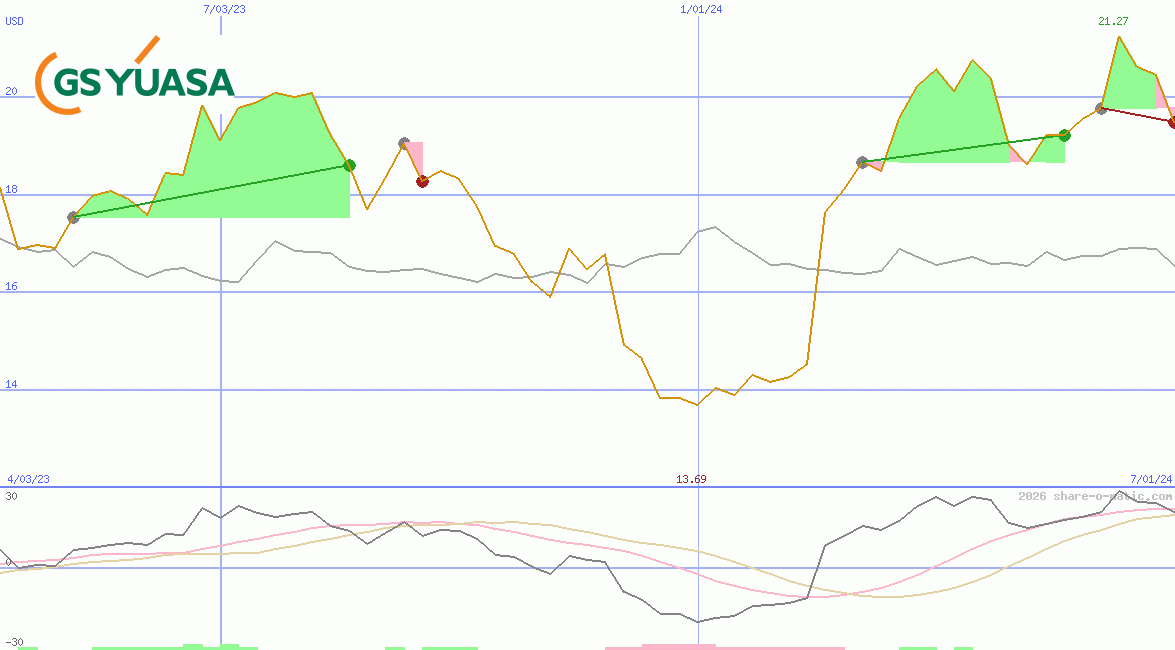Viewport: 1175px width, 650px height.
Task: Click the gray marker starting the dark red trendline
Action: pyautogui.click(x=1100, y=108)
